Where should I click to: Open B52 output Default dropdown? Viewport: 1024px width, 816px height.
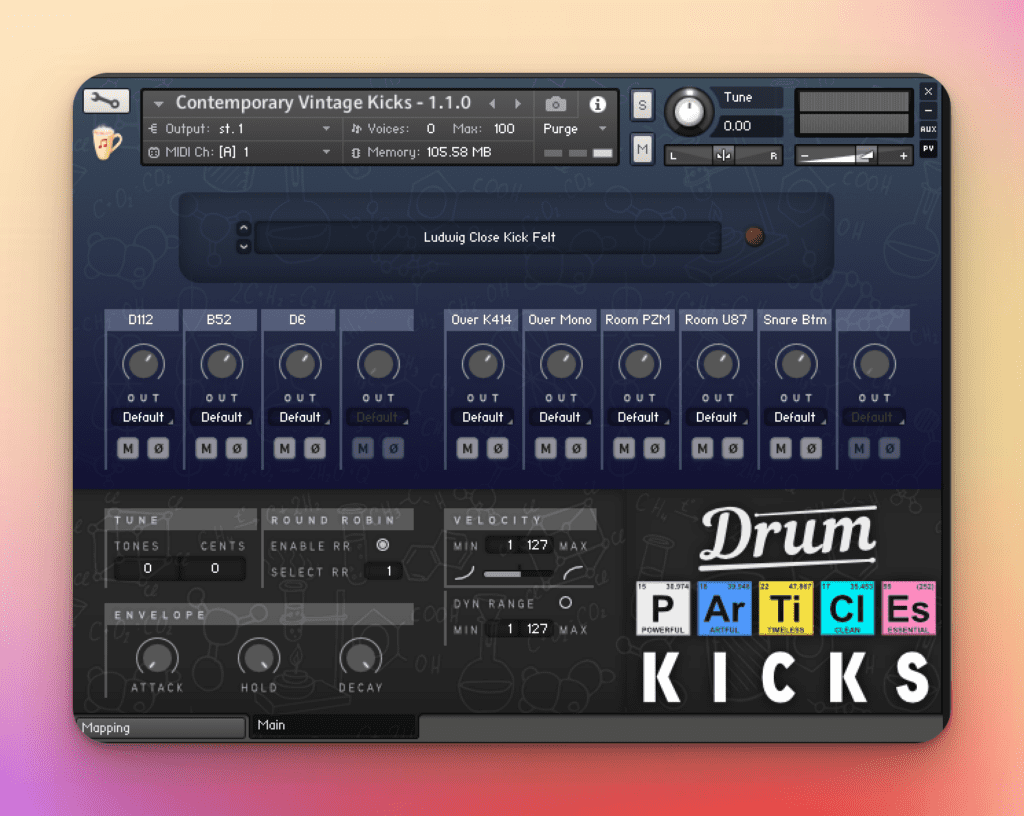tap(221, 417)
